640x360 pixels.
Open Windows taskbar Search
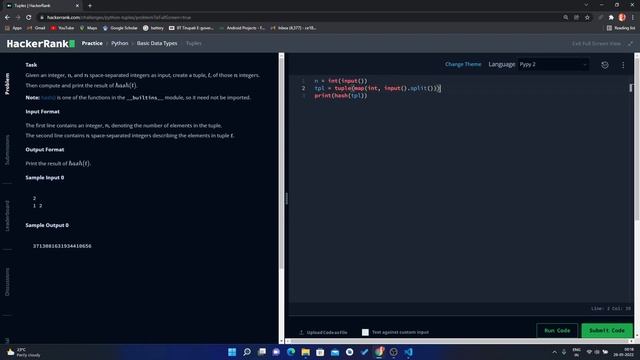pyautogui.click(x=247, y=352)
